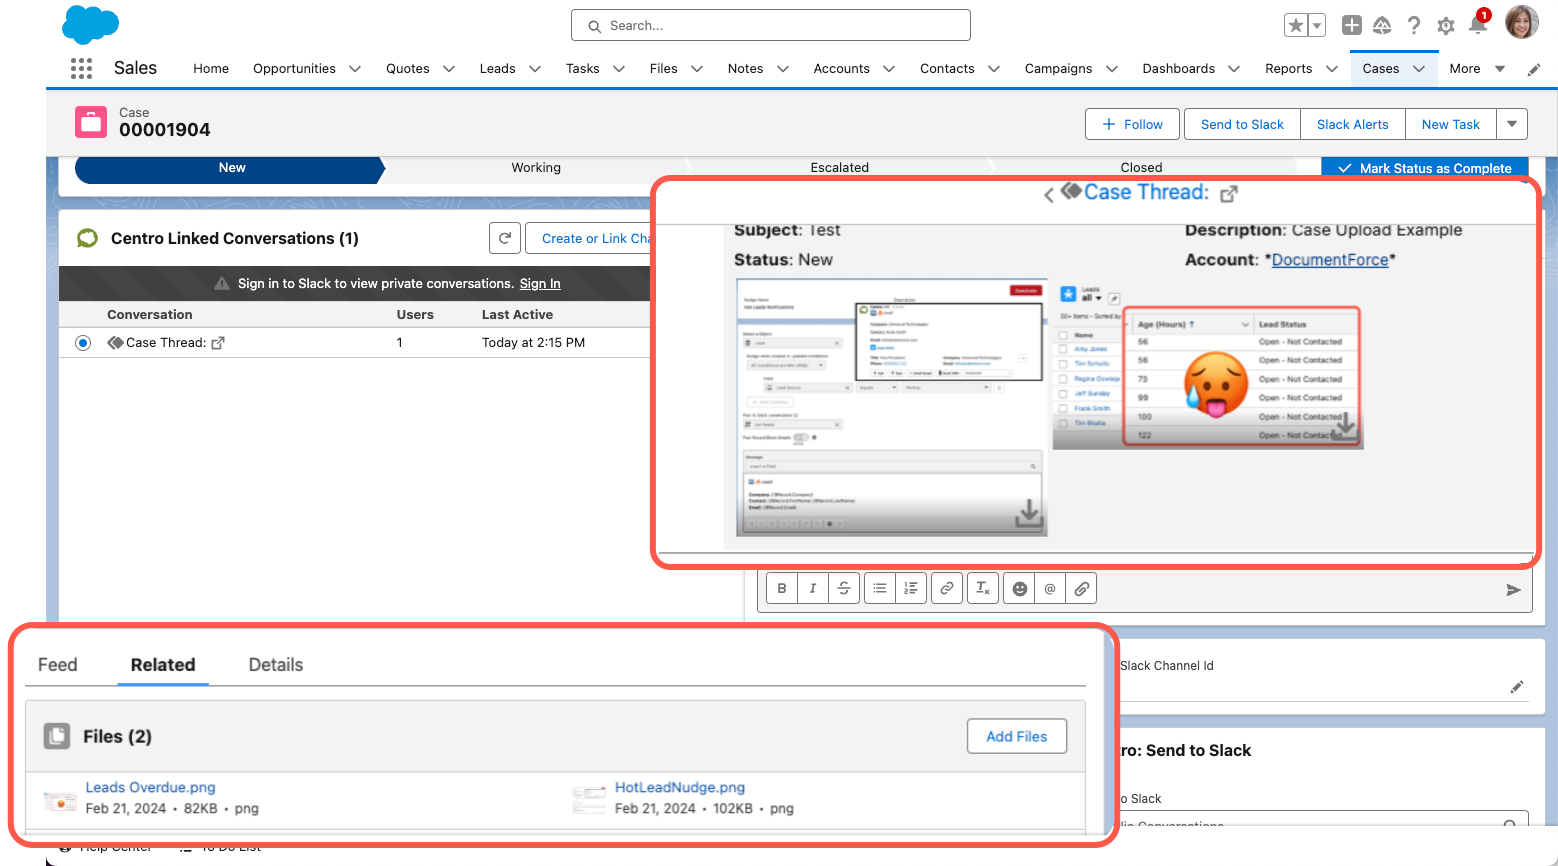Click the Slack Alerts button
1558x866 pixels.
point(1352,124)
